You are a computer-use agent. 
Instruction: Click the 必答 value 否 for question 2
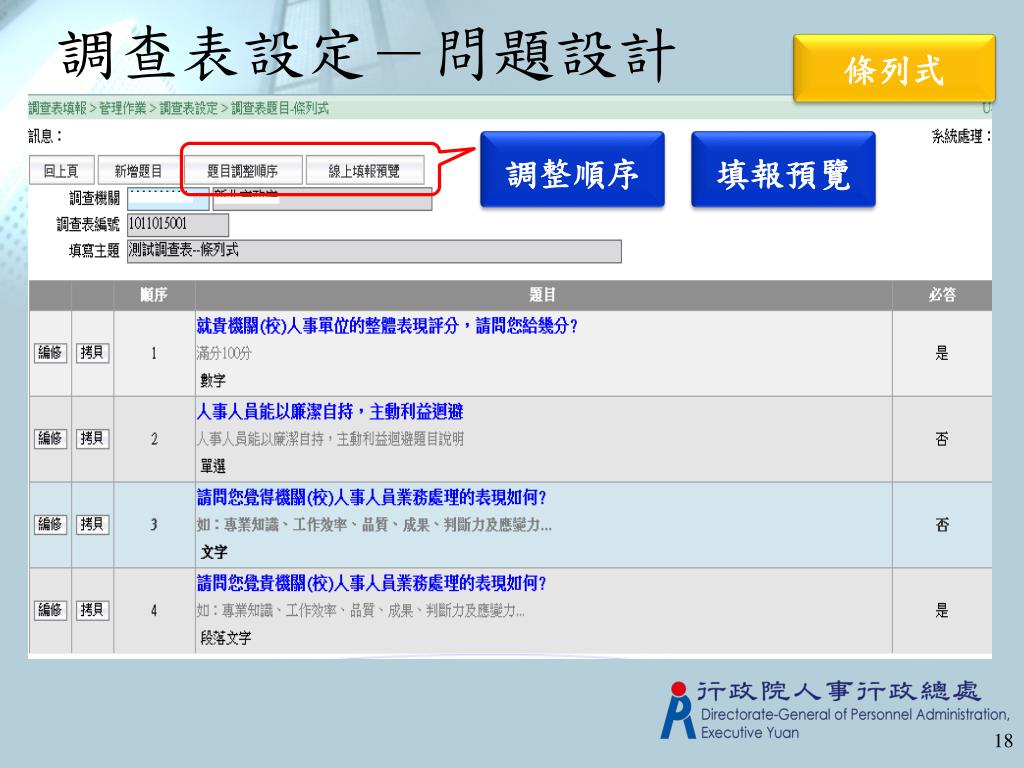coord(942,439)
